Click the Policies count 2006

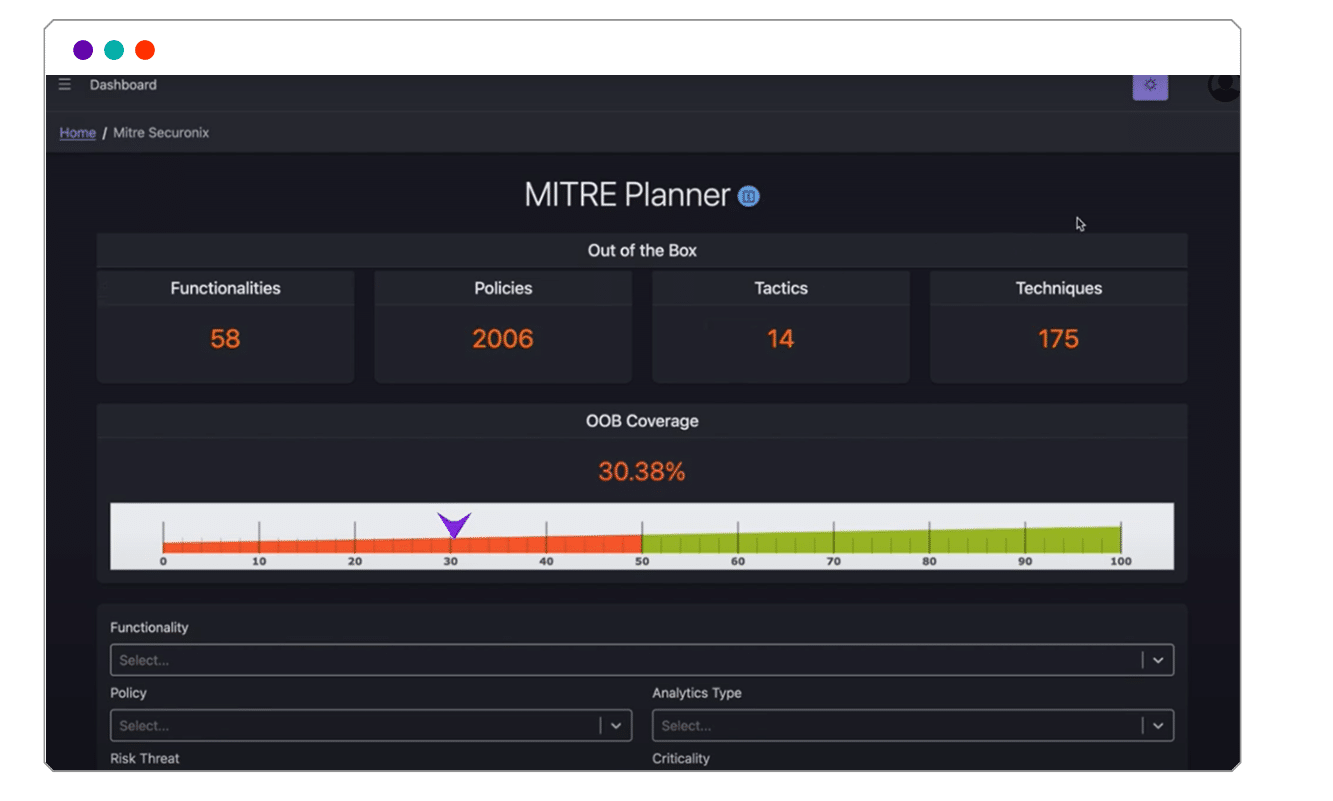503,339
